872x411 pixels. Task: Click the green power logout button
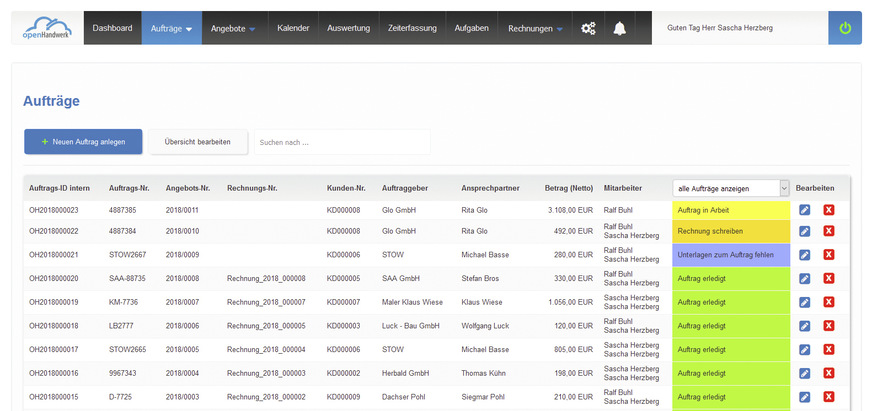pos(844,28)
